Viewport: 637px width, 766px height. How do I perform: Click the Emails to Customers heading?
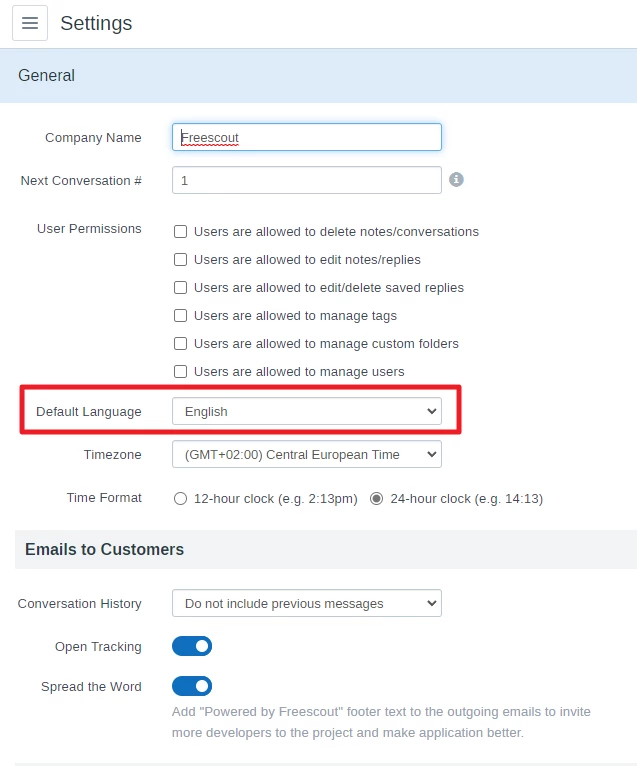tap(105, 549)
